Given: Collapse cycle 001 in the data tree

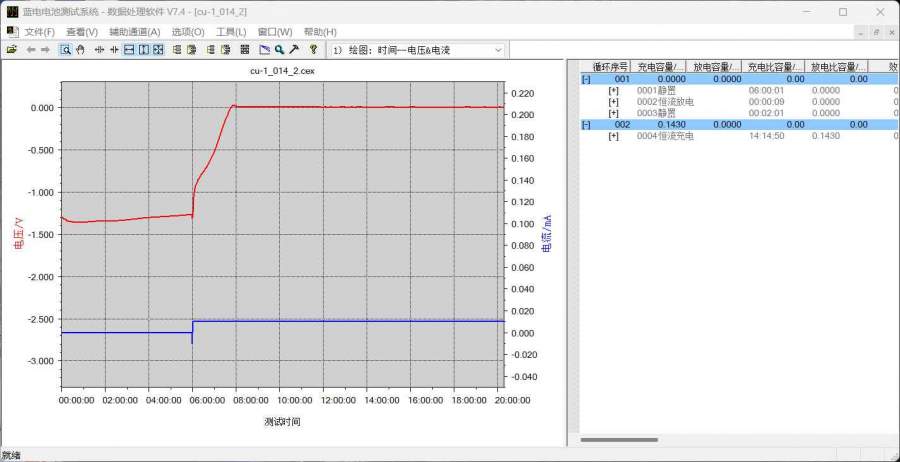Looking at the screenshot, I should pos(586,78).
